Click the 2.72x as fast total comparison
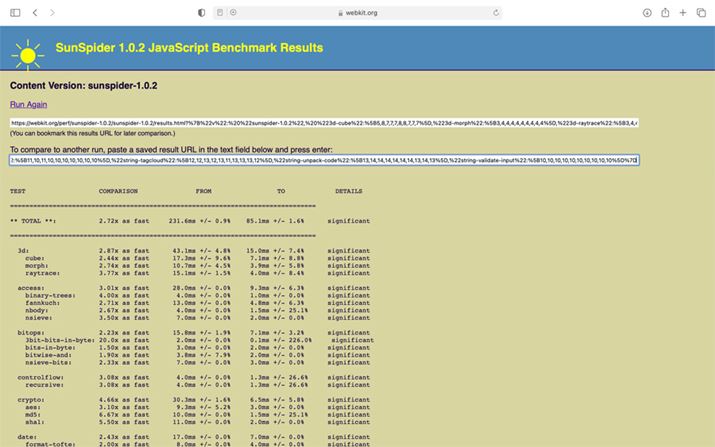The height and width of the screenshot is (447, 715). [x=124, y=221]
